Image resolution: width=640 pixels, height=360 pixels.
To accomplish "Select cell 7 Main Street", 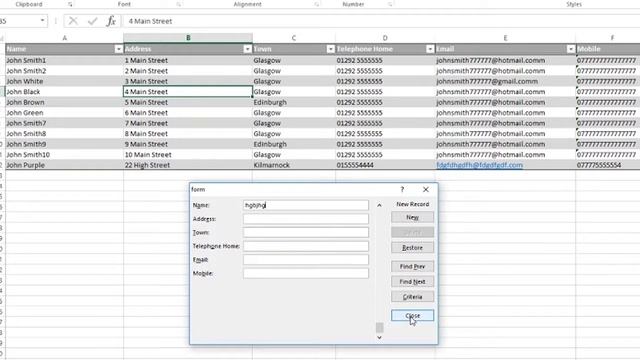I will [188, 123].
